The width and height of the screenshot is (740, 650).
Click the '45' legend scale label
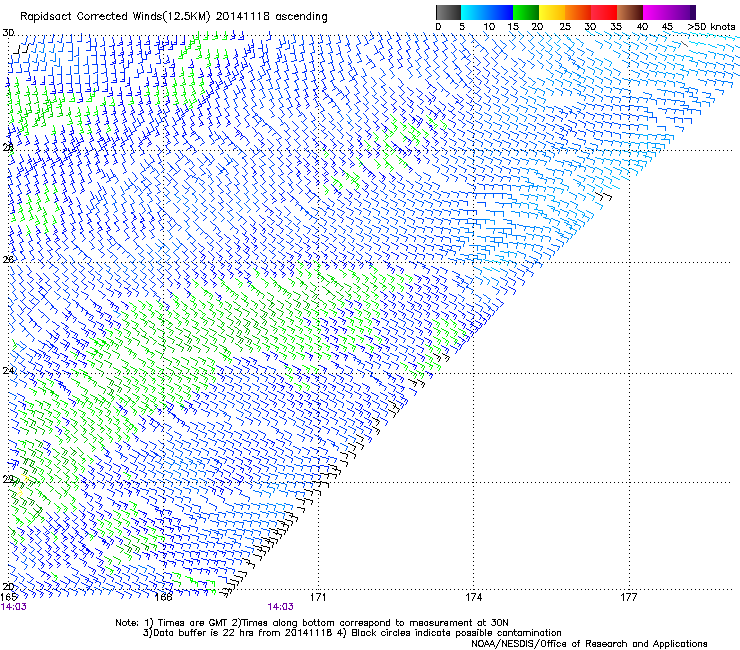pyautogui.click(x=667, y=27)
